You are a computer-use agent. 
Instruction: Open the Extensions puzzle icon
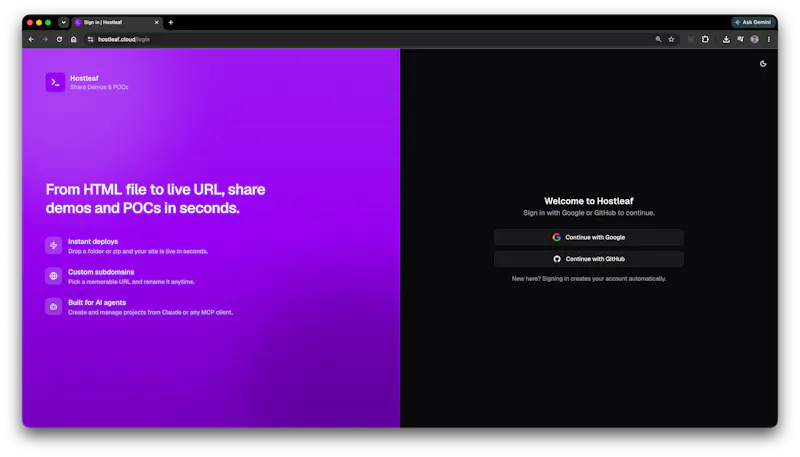705,39
